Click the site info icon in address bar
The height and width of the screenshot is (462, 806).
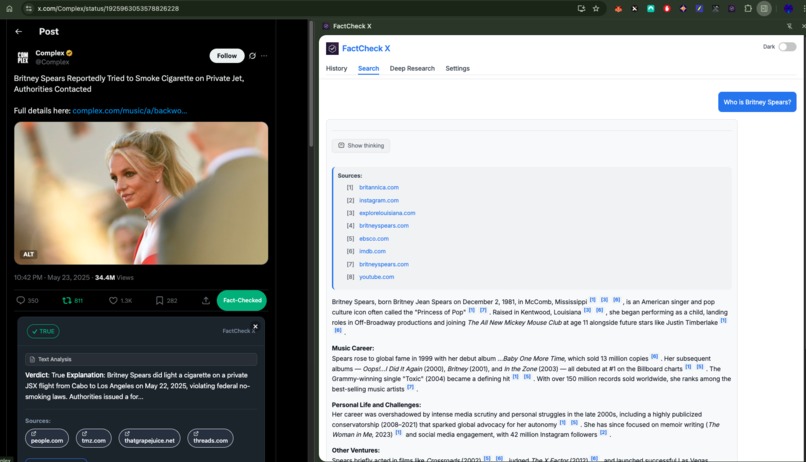pos(29,8)
